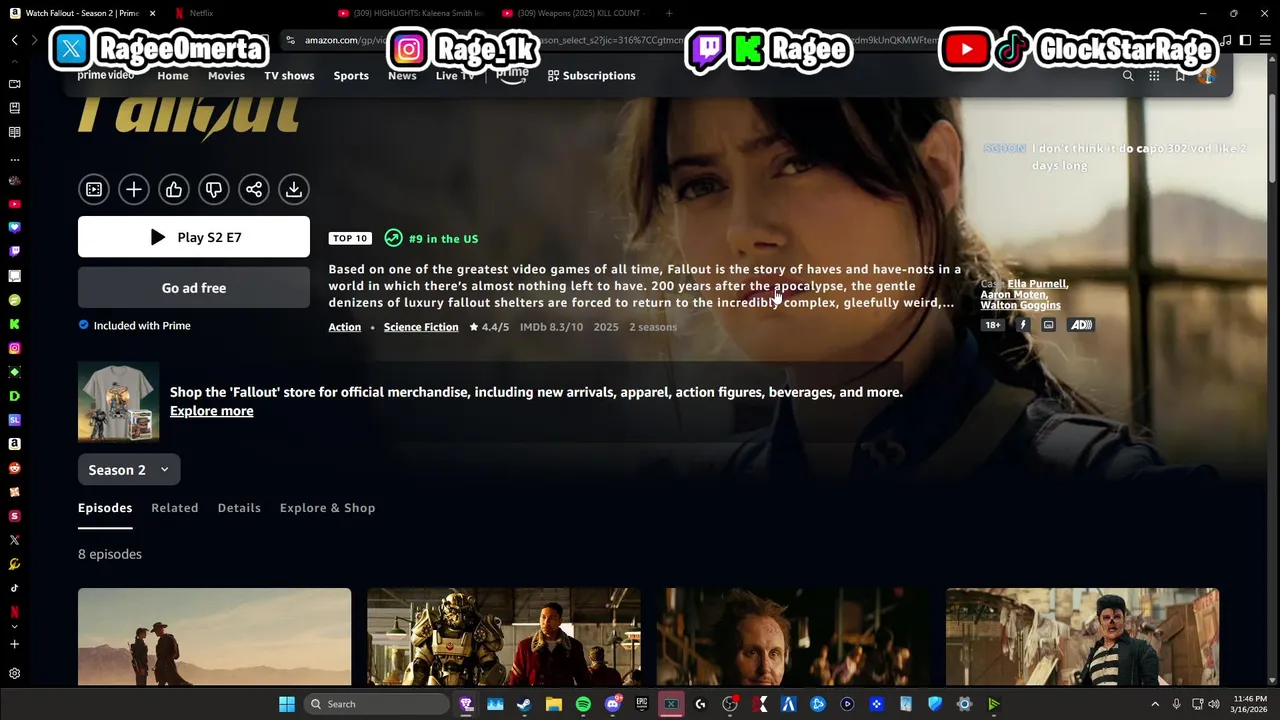Follow the Explore more link
The width and height of the screenshot is (1280, 720).
pyautogui.click(x=211, y=411)
